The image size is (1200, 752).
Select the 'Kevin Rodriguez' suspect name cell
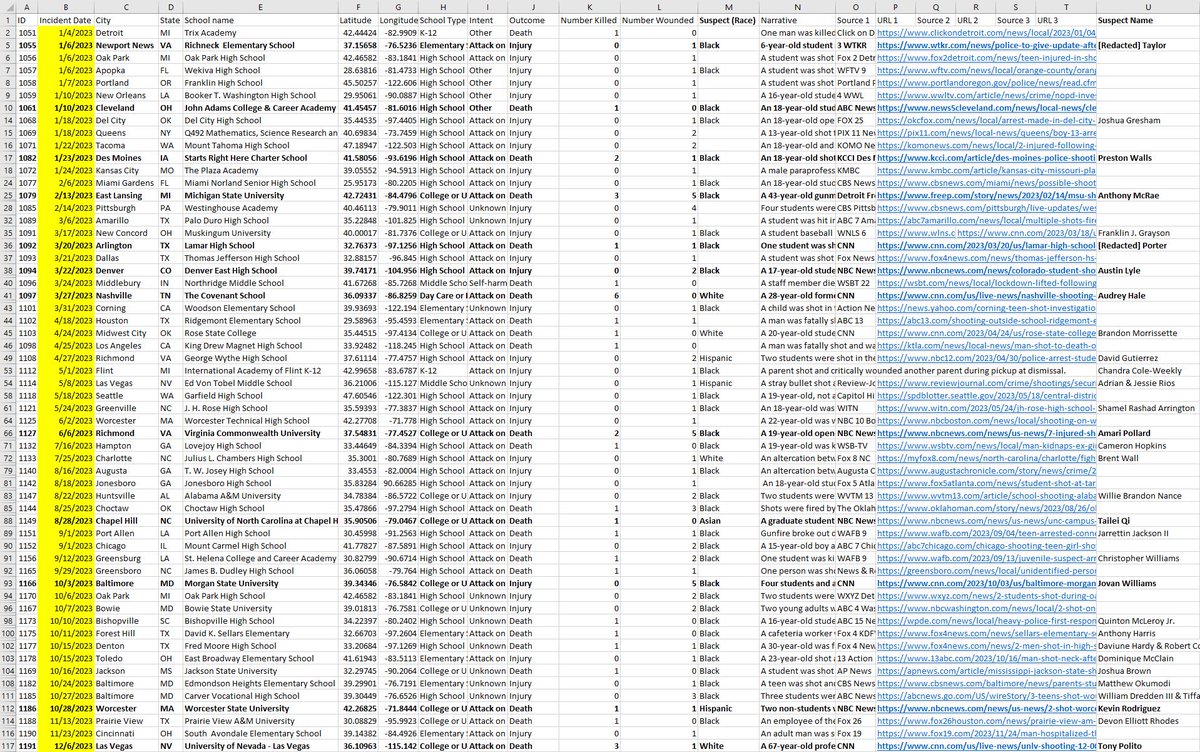tap(1147, 708)
